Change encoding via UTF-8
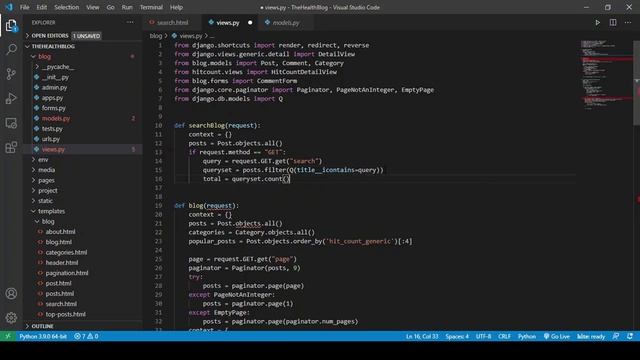The width and height of the screenshot is (640, 360). pos(484,336)
